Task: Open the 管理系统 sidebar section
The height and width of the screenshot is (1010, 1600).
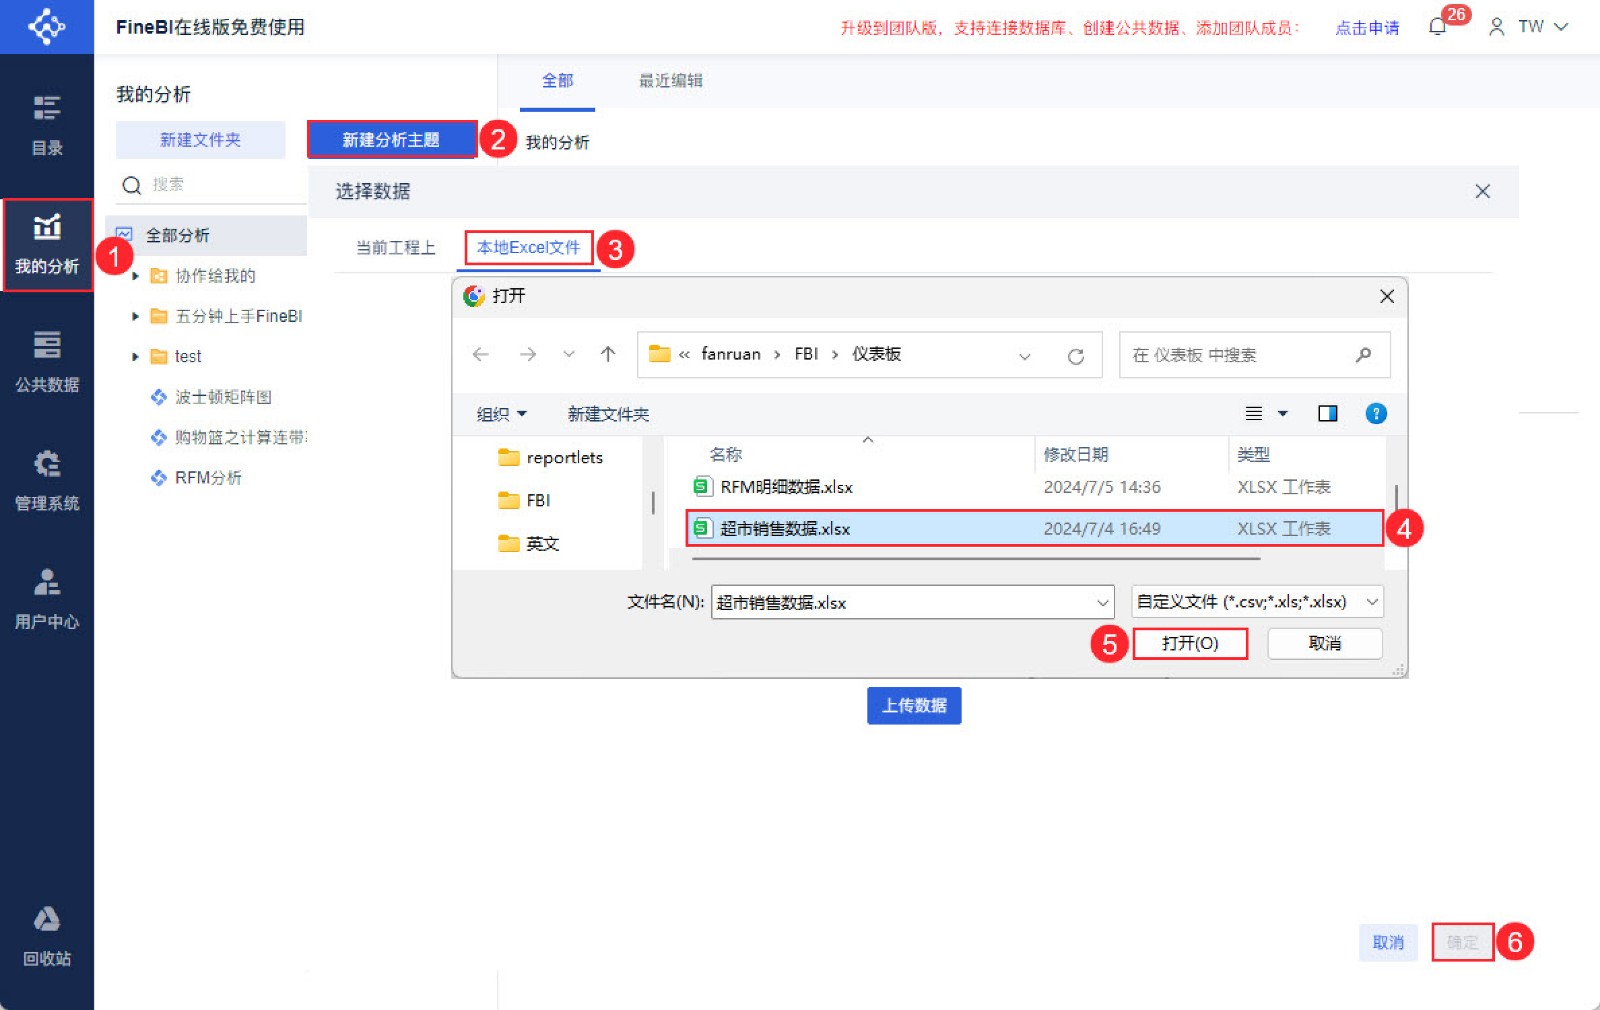Action: (47, 480)
